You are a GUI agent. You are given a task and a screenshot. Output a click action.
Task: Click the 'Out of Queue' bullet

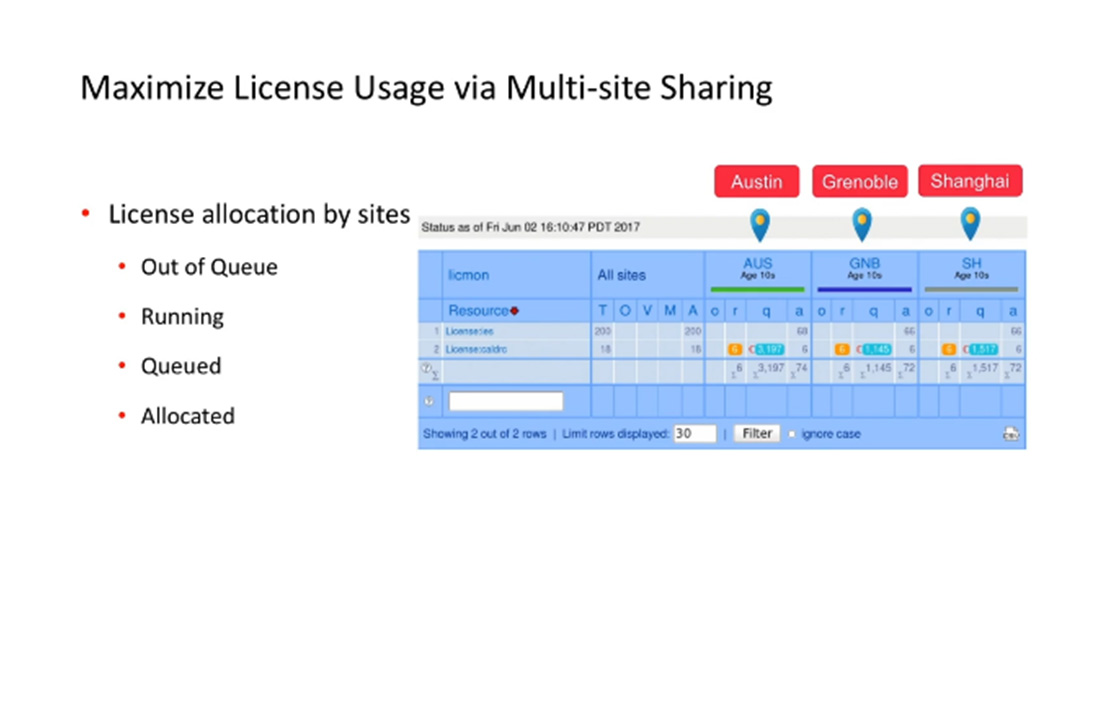tap(209, 267)
